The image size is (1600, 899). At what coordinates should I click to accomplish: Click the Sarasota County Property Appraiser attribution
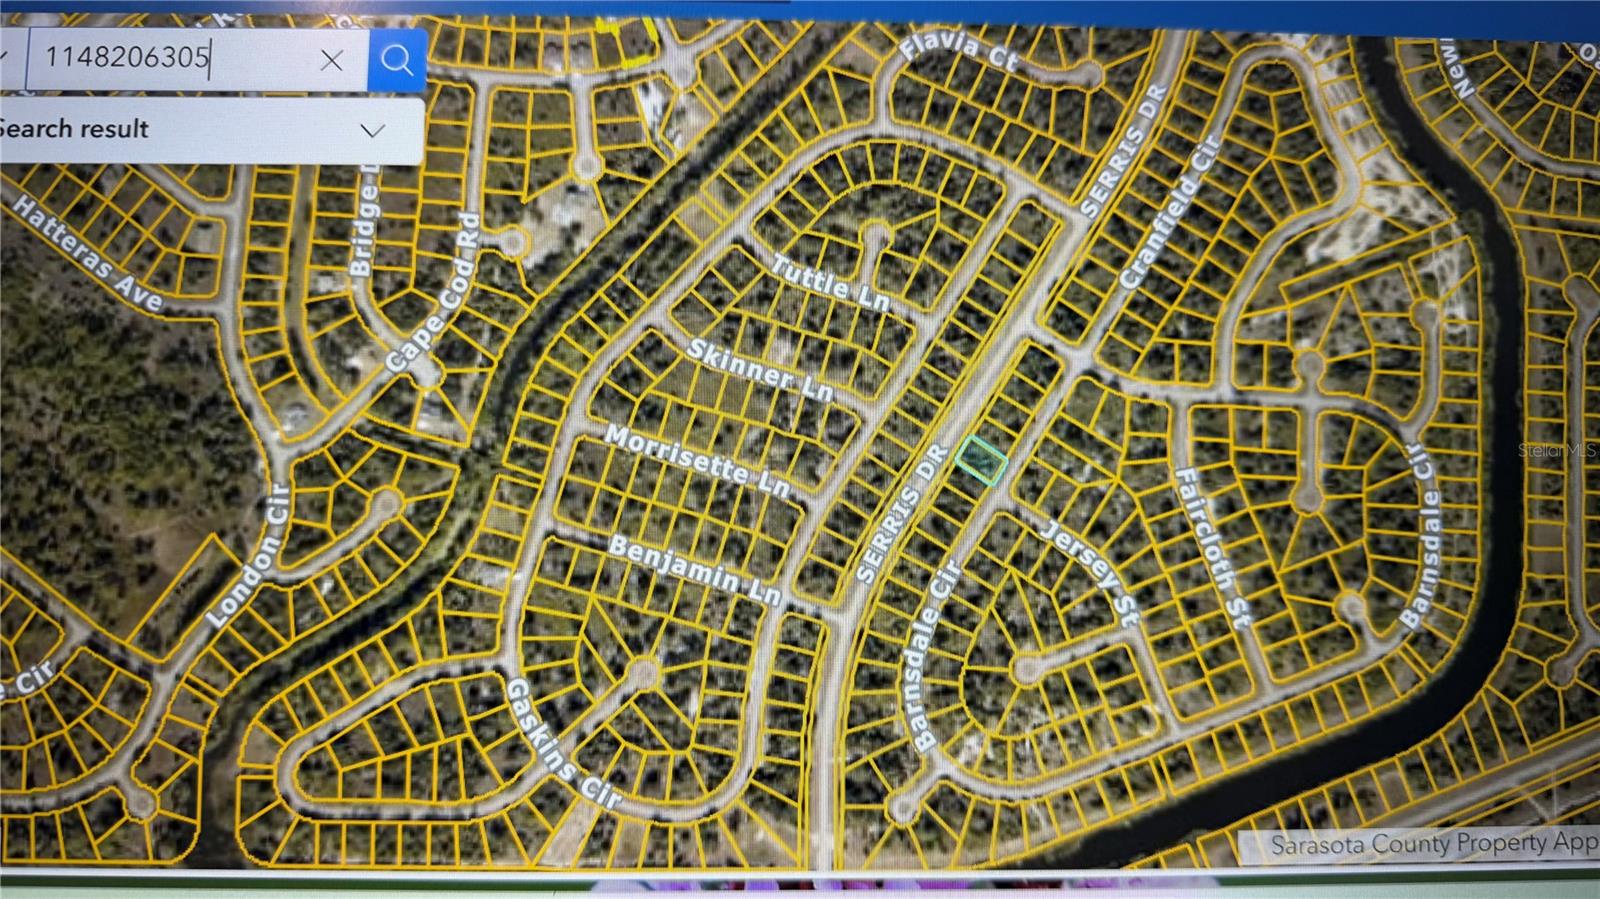(1434, 844)
